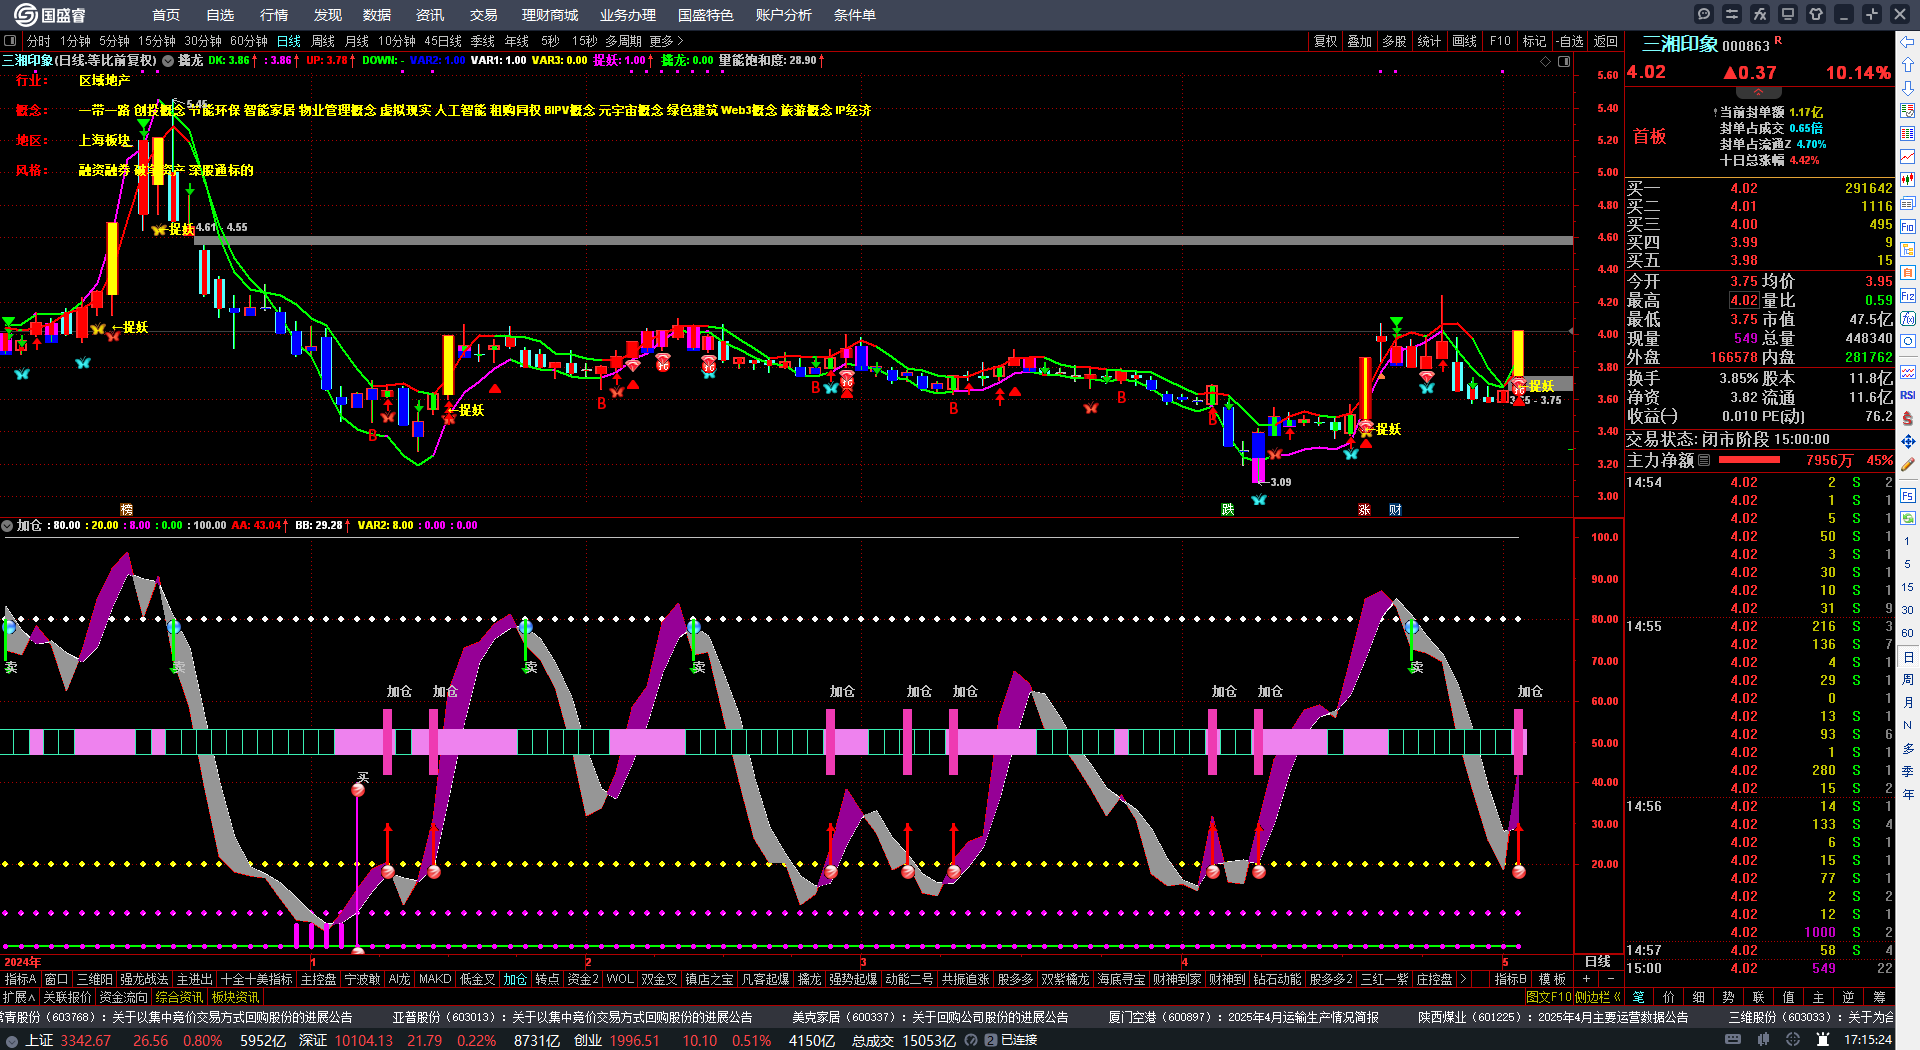This screenshot has height=1050, width=1920.
Task: Click the screen display icon in title bar
Action: pyautogui.click(x=1788, y=14)
